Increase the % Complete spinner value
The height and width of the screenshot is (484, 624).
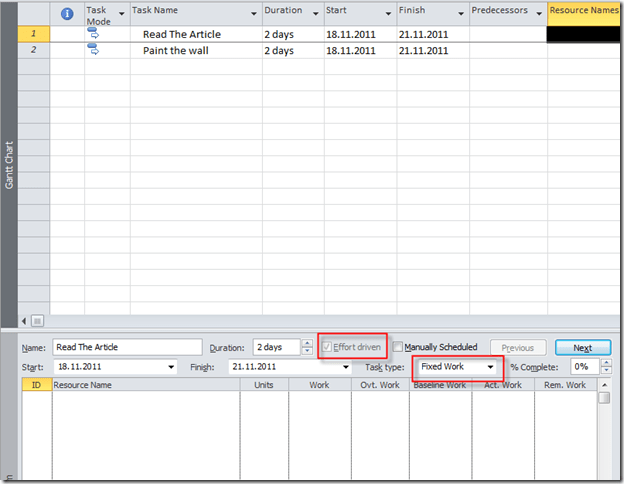coord(606,363)
